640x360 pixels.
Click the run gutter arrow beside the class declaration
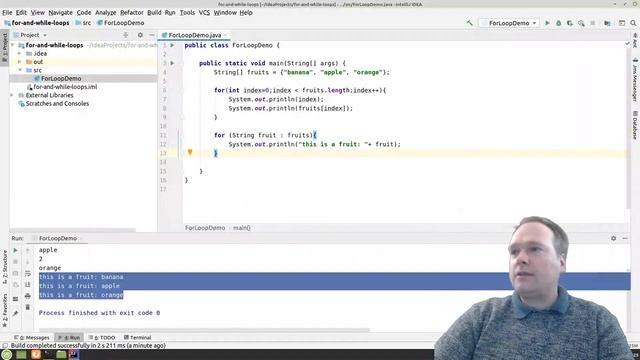point(172,45)
